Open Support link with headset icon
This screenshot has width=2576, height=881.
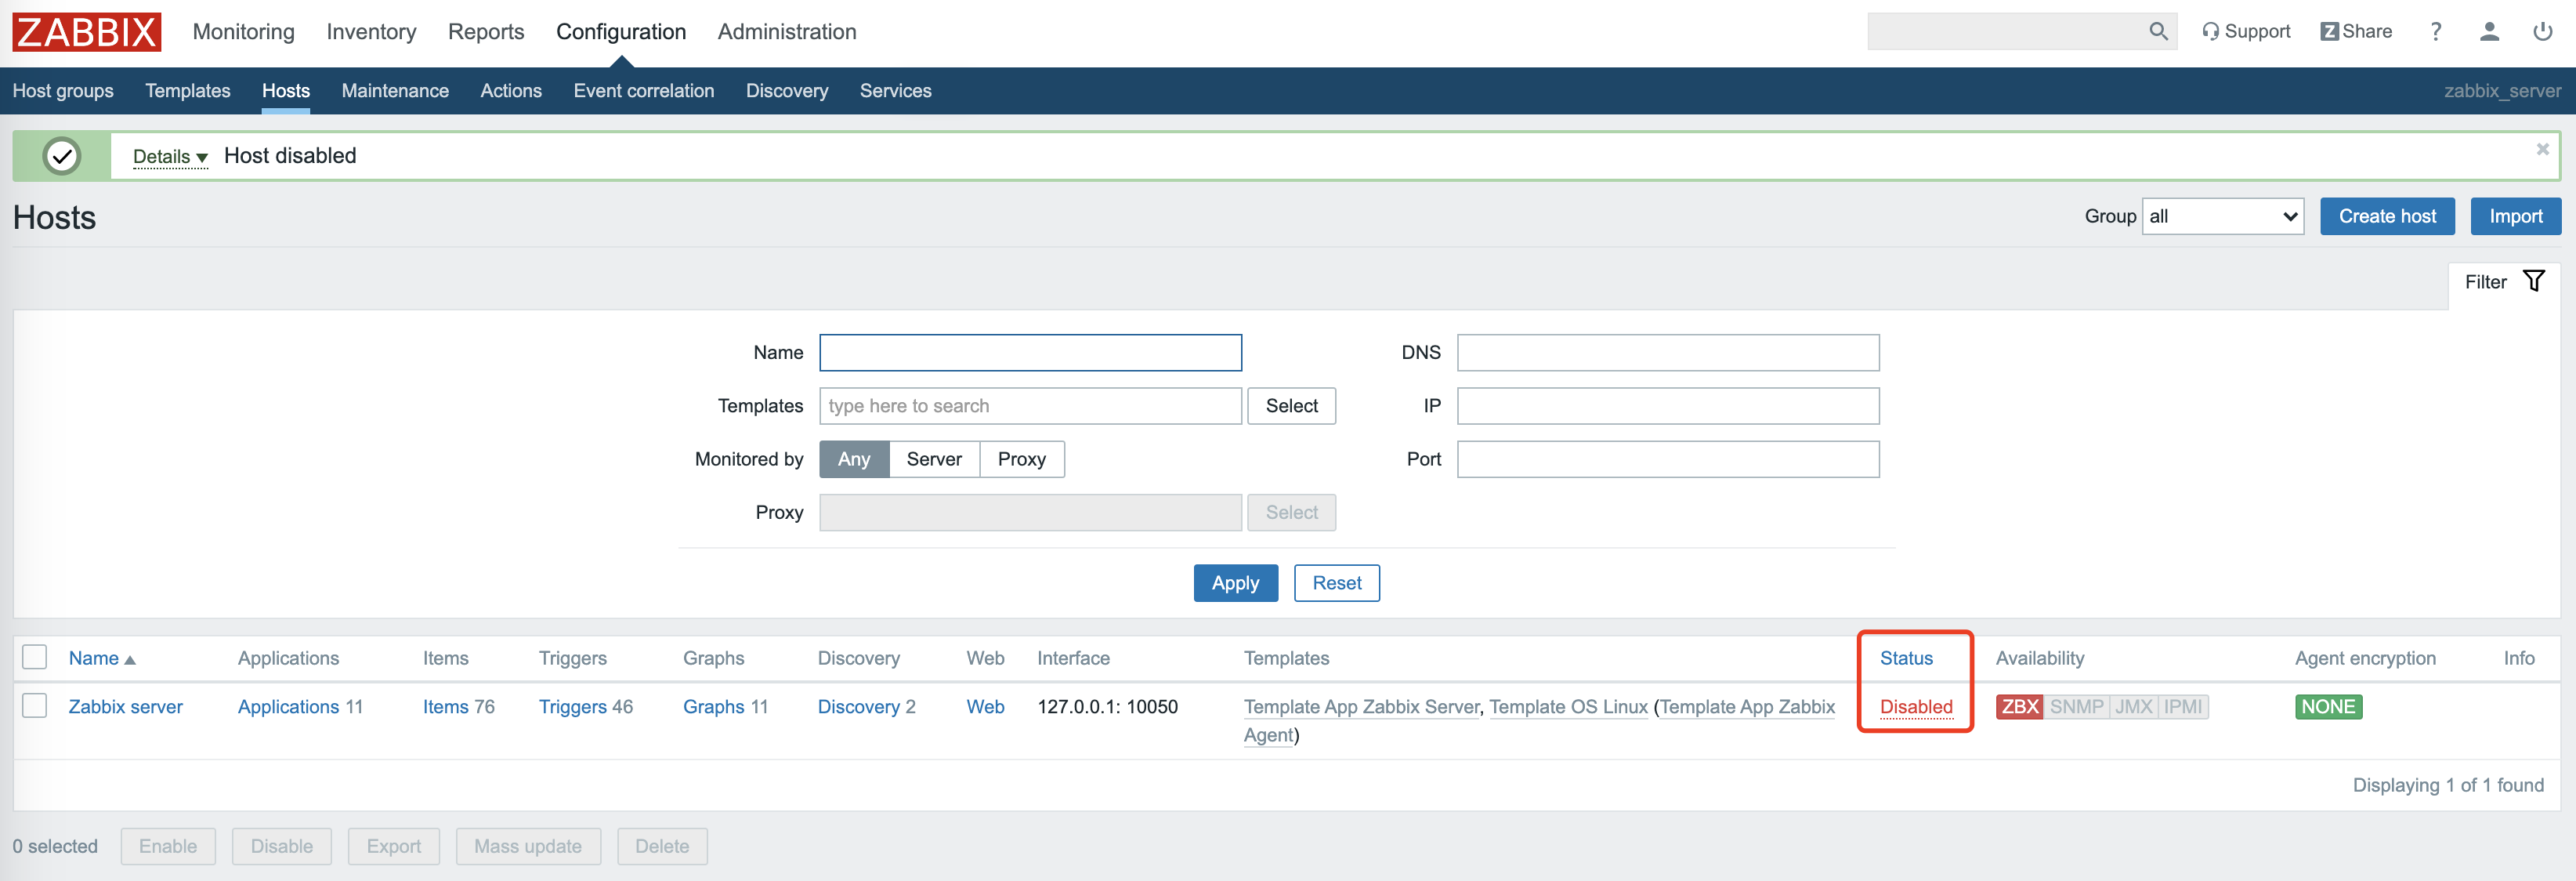tap(2246, 32)
